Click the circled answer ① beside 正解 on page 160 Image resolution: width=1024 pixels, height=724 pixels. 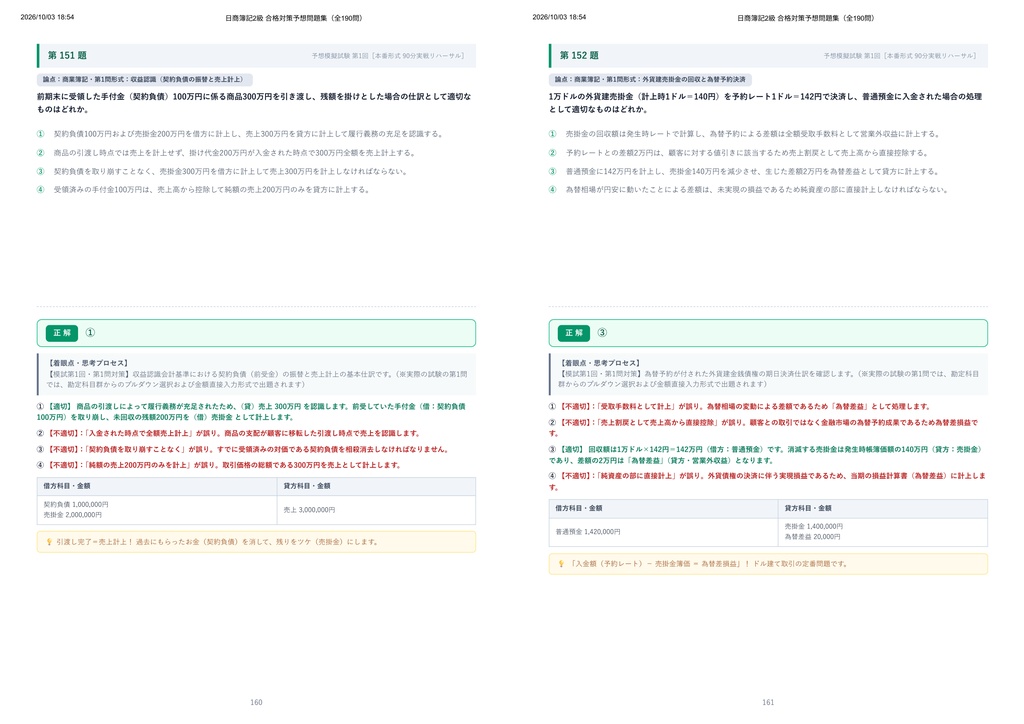click(90, 333)
